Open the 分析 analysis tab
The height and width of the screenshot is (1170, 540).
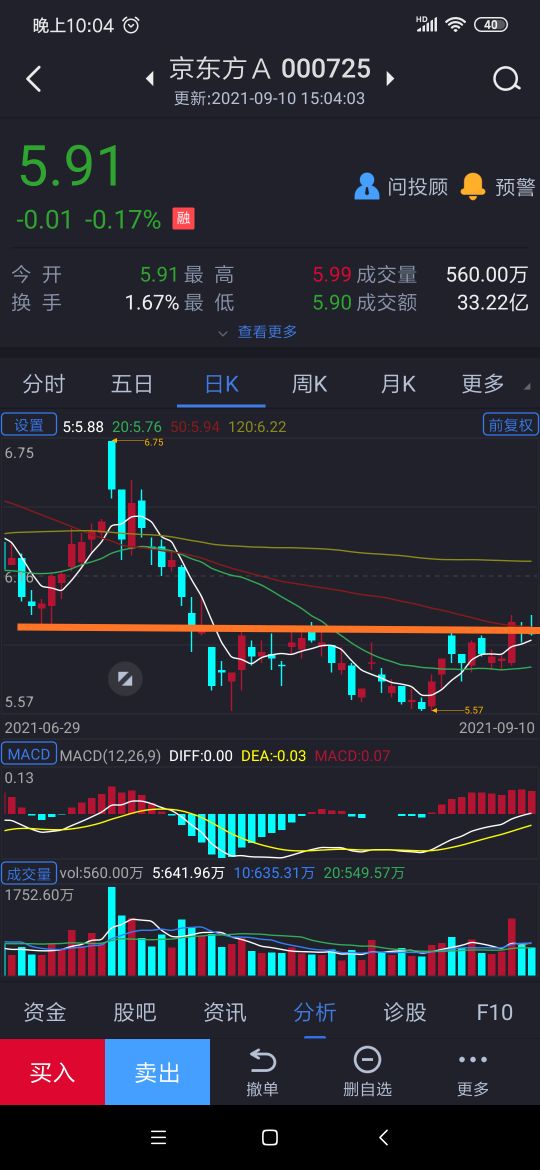[x=315, y=1013]
